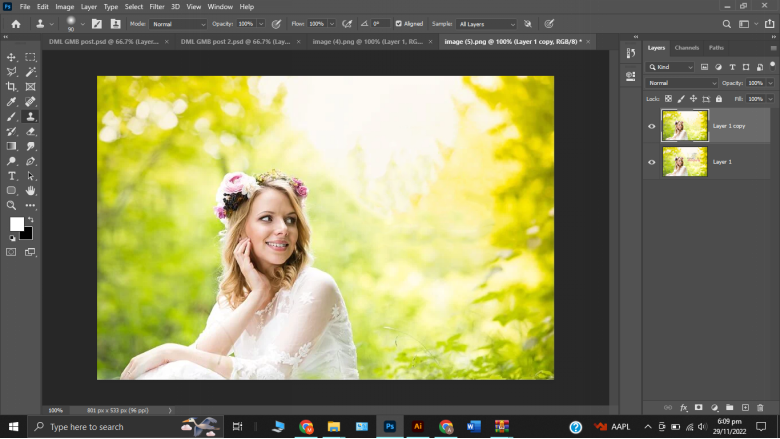Open the painting Mode dropdown

(x=178, y=24)
